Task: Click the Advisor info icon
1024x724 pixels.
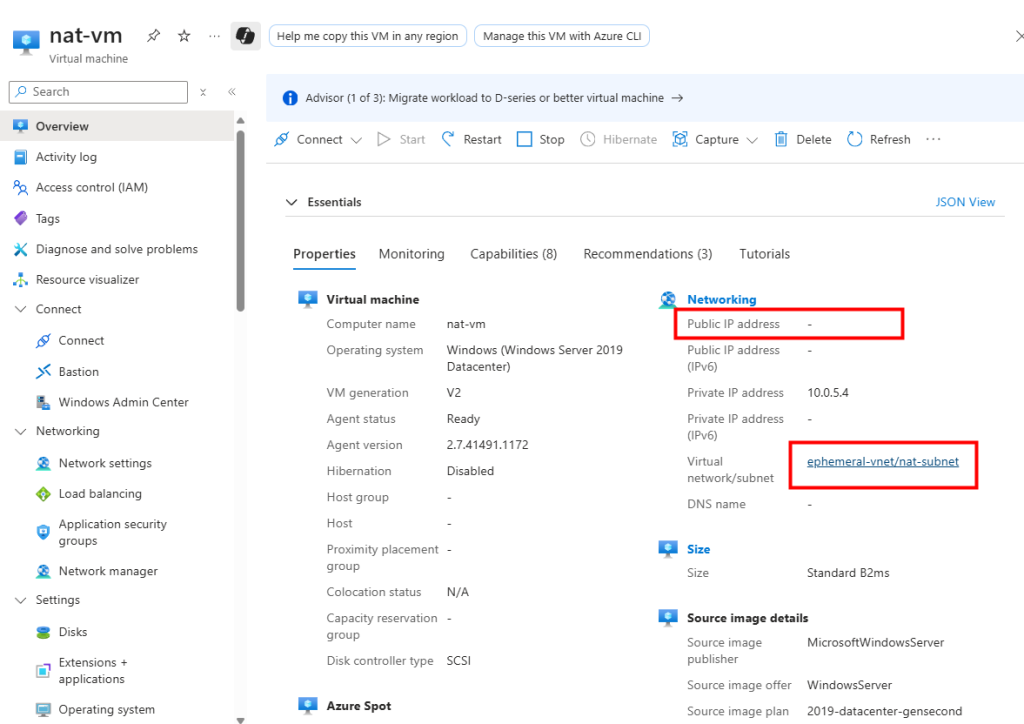Action: (290, 98)
